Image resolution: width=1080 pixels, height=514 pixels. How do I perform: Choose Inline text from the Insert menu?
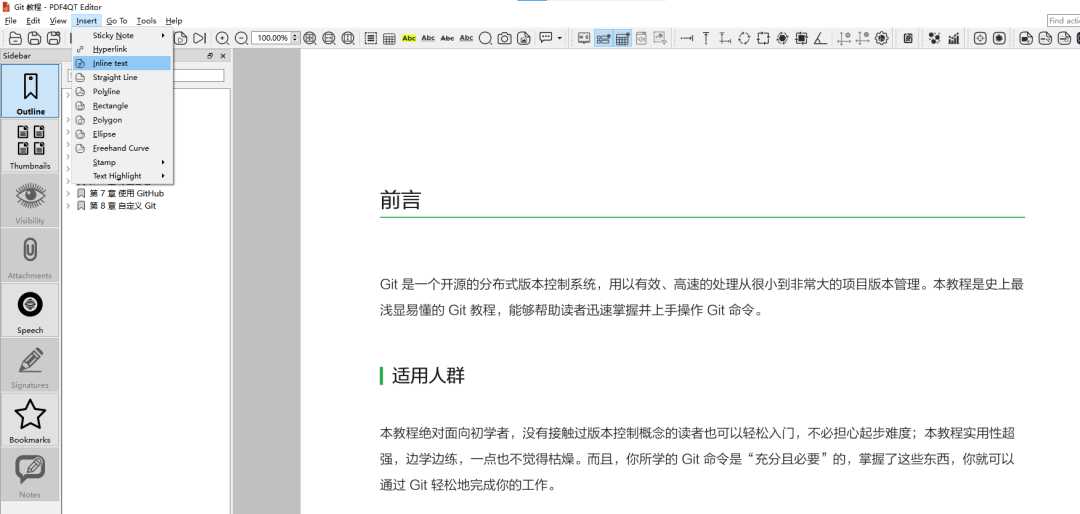pyautogui.click(x=122, y=63)
